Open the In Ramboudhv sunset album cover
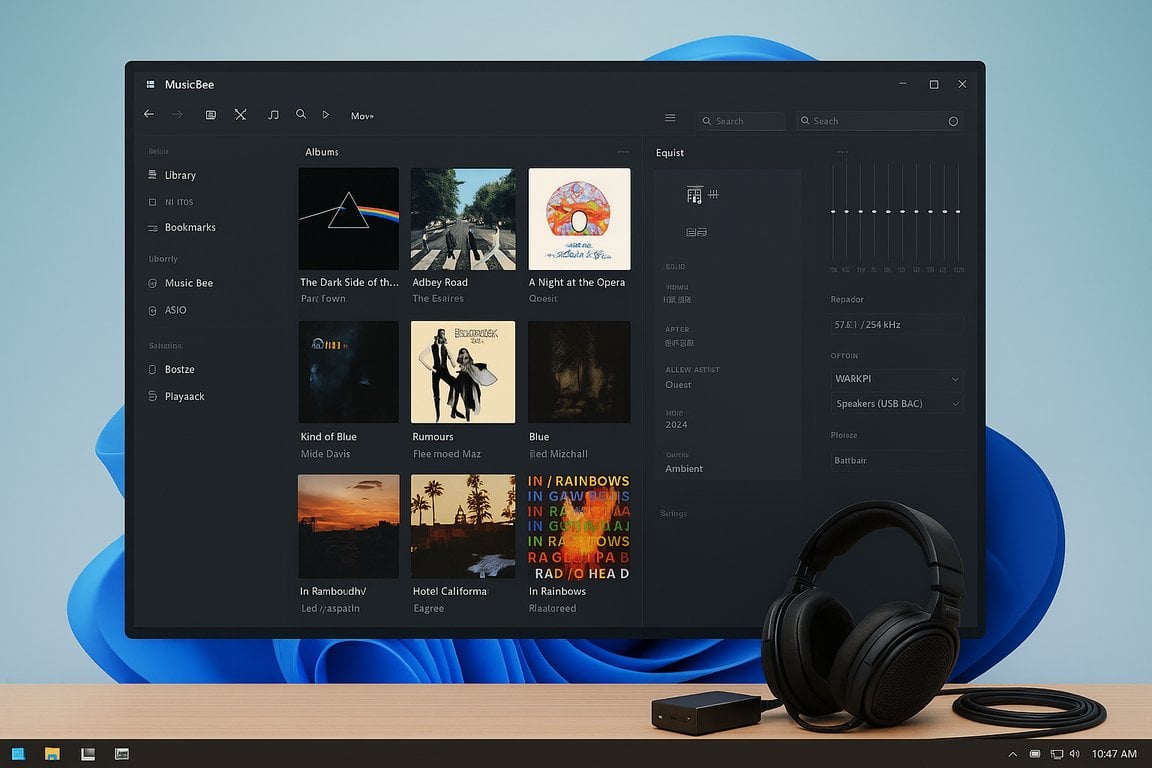This screenshot has width=1152, height=768. pos(349,526)
